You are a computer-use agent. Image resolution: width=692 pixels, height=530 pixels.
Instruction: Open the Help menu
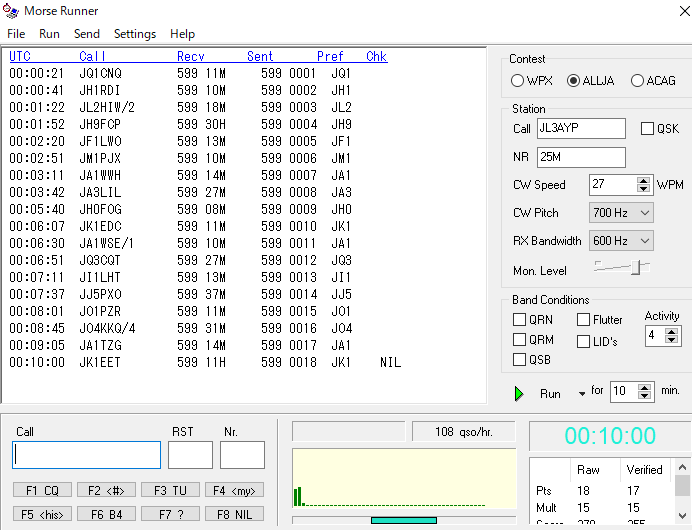pos(182,34)
